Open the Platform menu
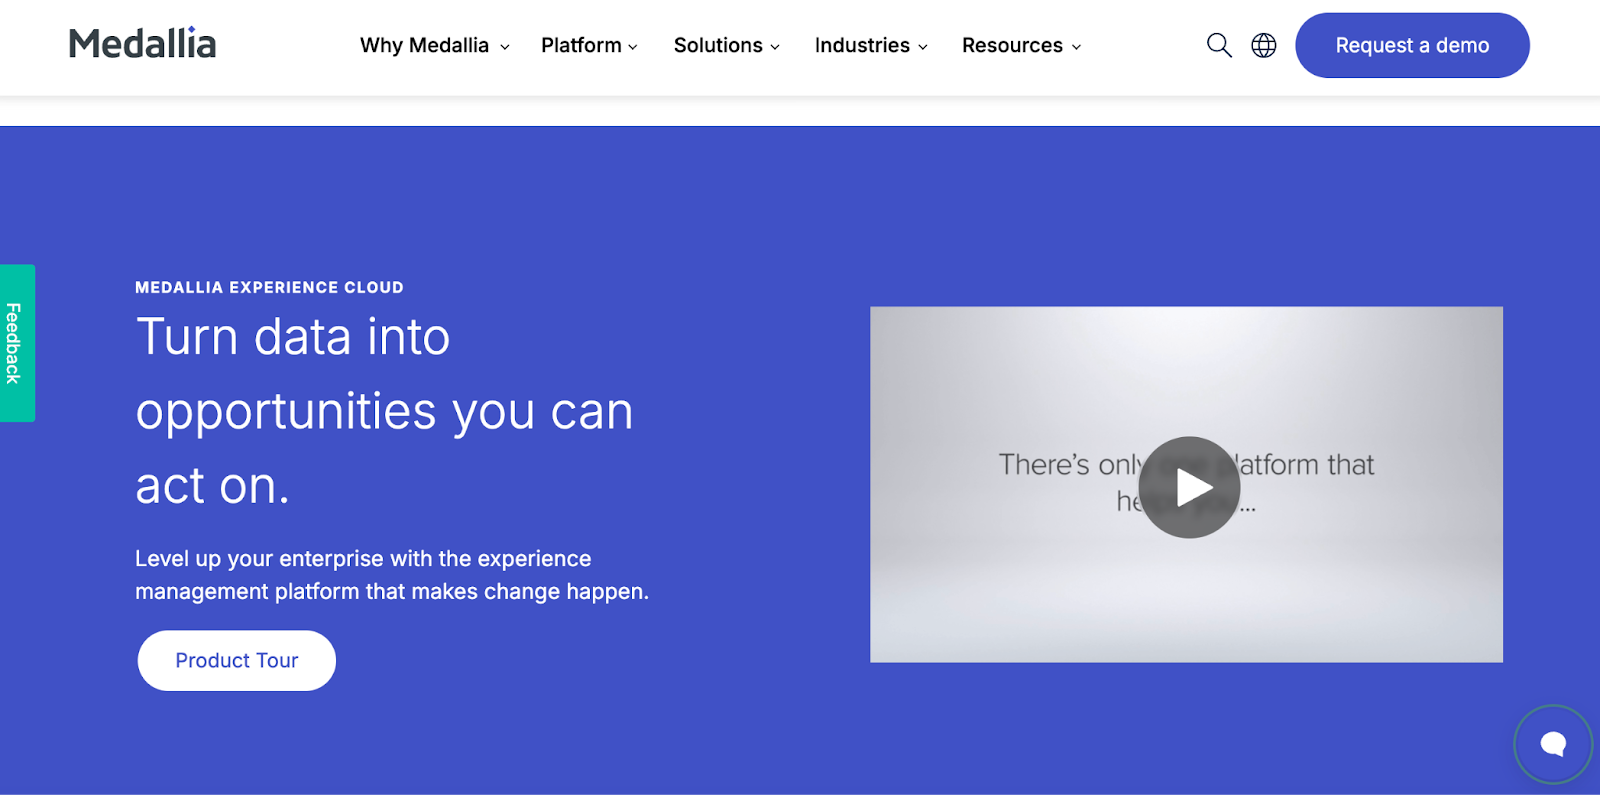Screen dimensions: 1600x795 (x=589, y=46)
